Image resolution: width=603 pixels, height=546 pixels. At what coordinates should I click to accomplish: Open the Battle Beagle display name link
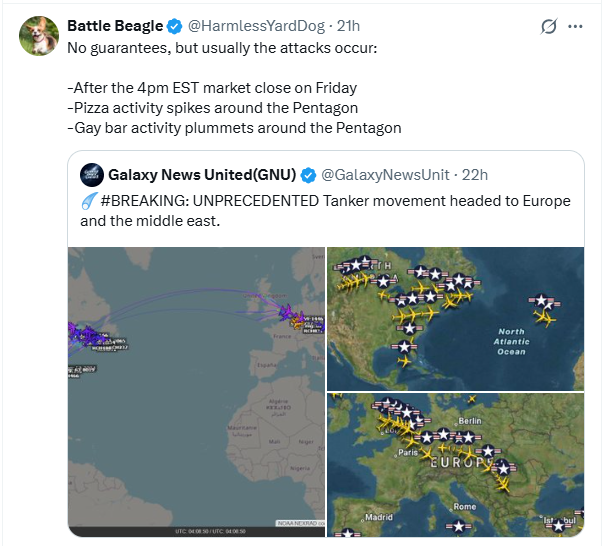(114, 27)
